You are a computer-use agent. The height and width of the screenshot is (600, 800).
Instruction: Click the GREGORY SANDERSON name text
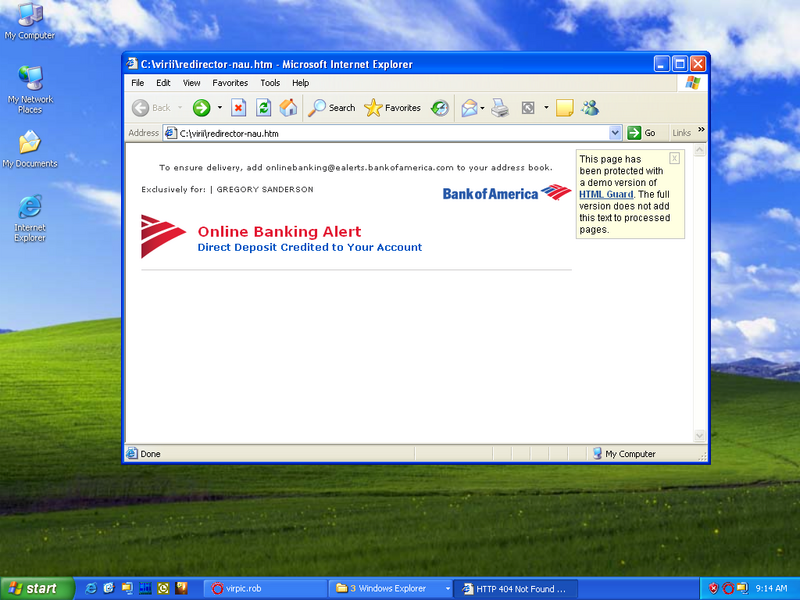265,189
